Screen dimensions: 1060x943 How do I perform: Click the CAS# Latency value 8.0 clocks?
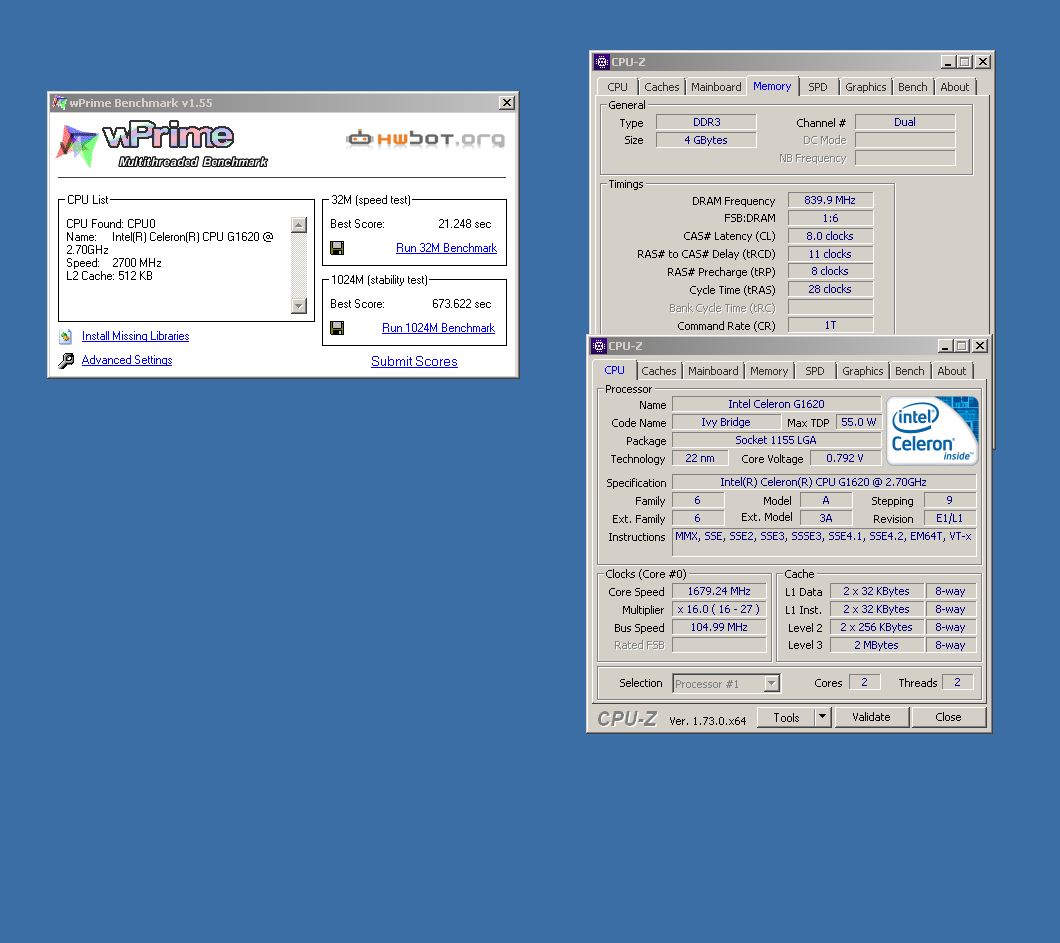[x=830, y=236]
